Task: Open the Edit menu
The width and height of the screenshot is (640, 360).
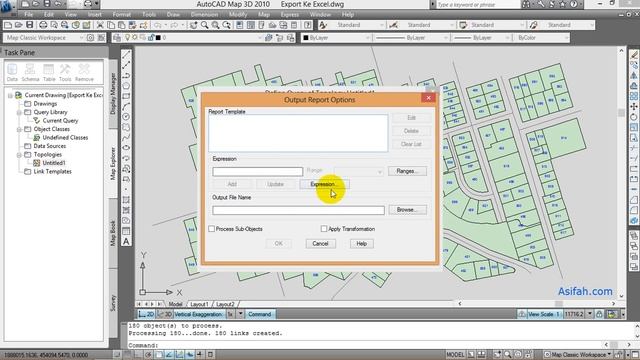Action: pos(49,14)
